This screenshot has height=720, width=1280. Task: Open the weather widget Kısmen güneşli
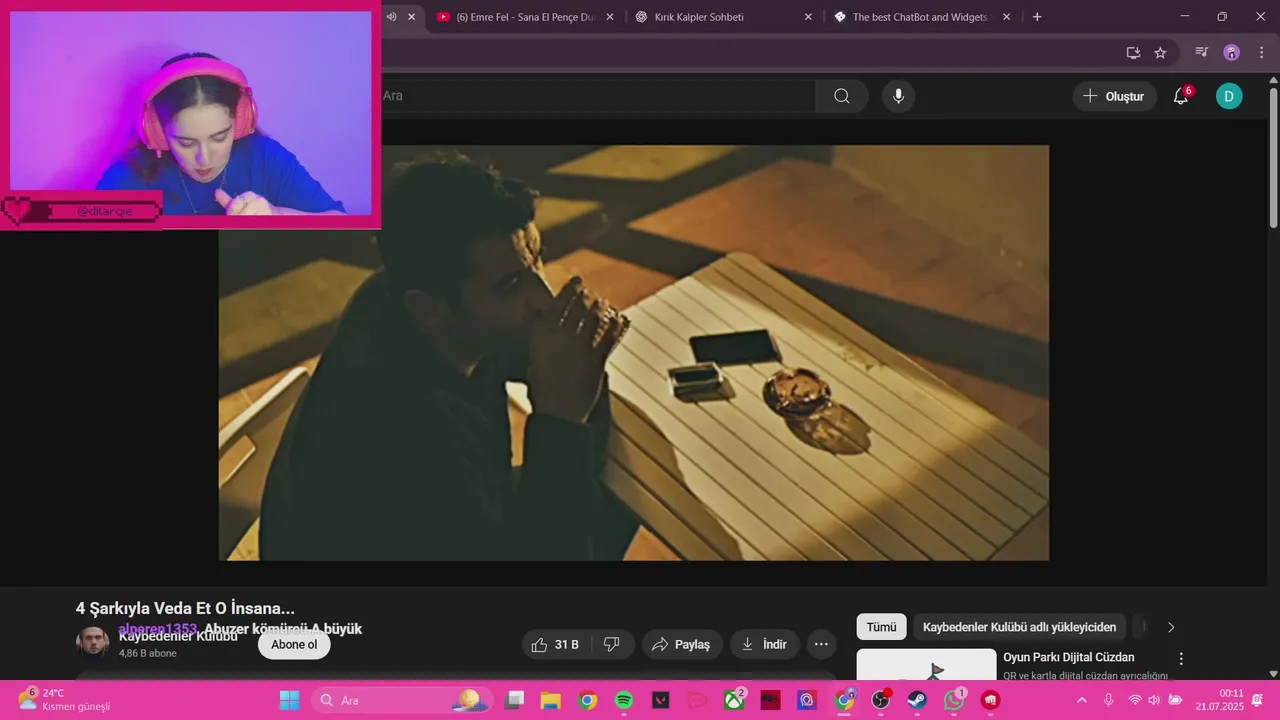(x=64, y=699)
